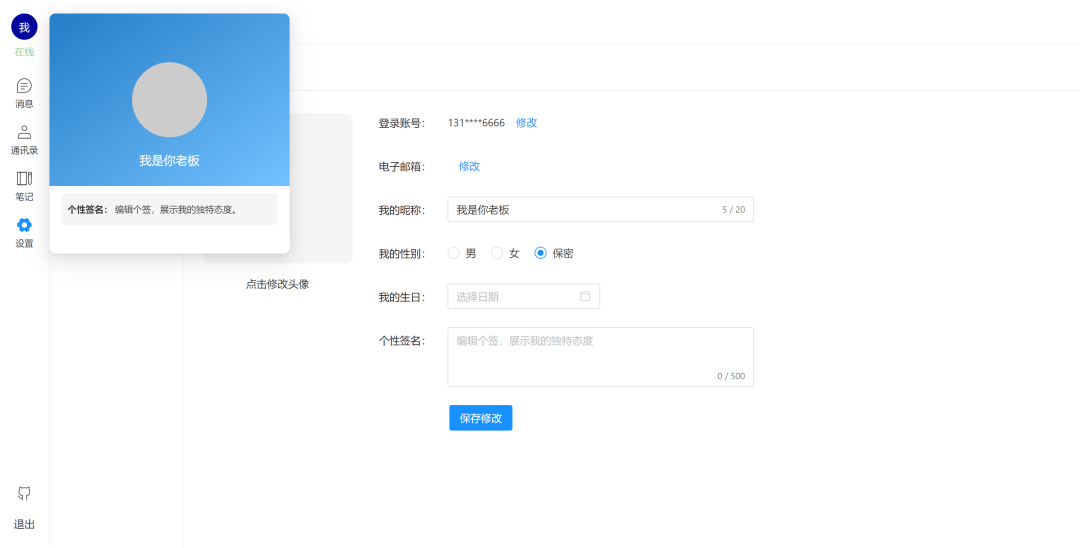Viewport: 1080px width, 548px height.
Task: Click the masked account number 131****6666
Action: click(x=476, y=123)
